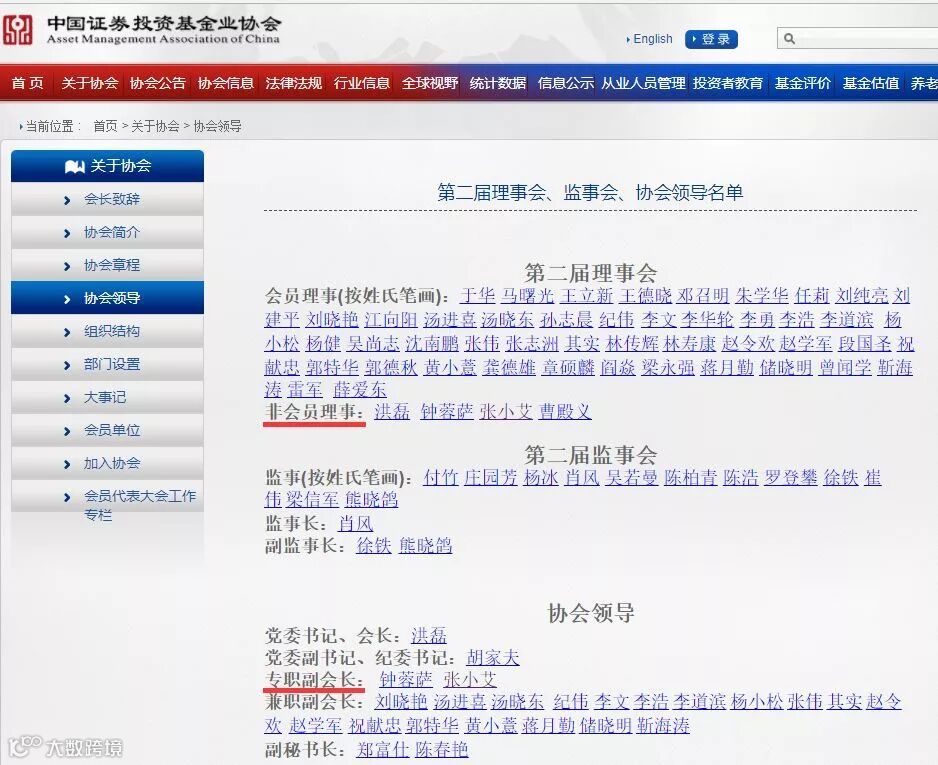
Task: Open the 投资者教育 nav item
Action: (728, 83)
